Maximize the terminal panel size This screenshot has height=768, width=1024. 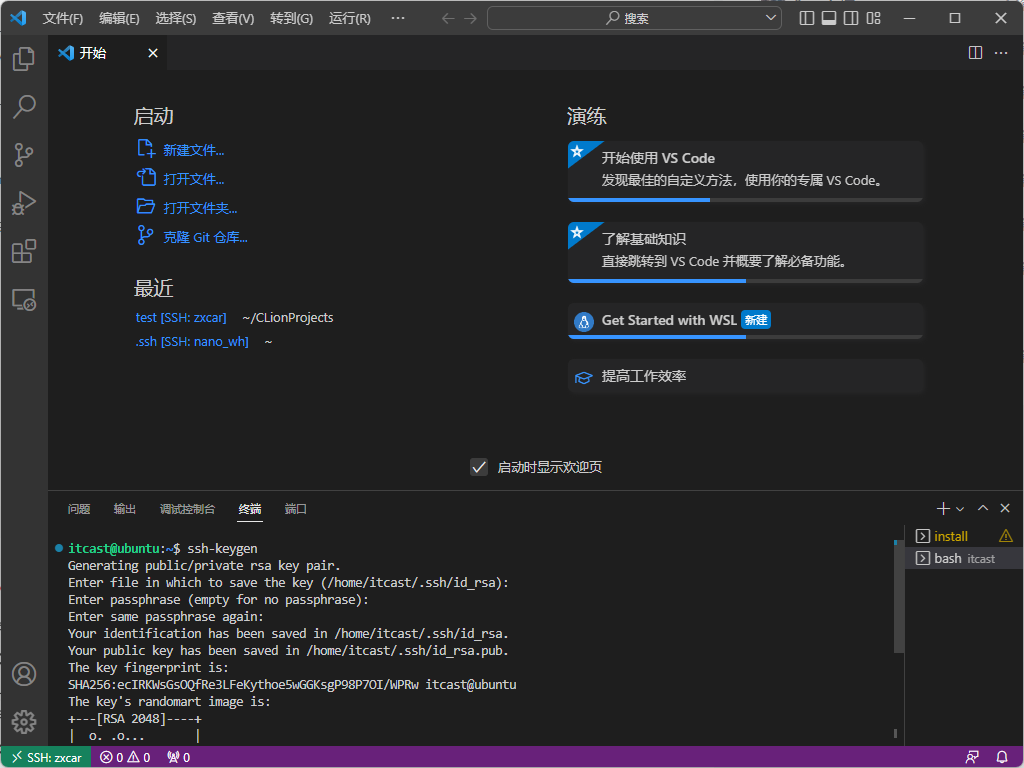[982, 508]
